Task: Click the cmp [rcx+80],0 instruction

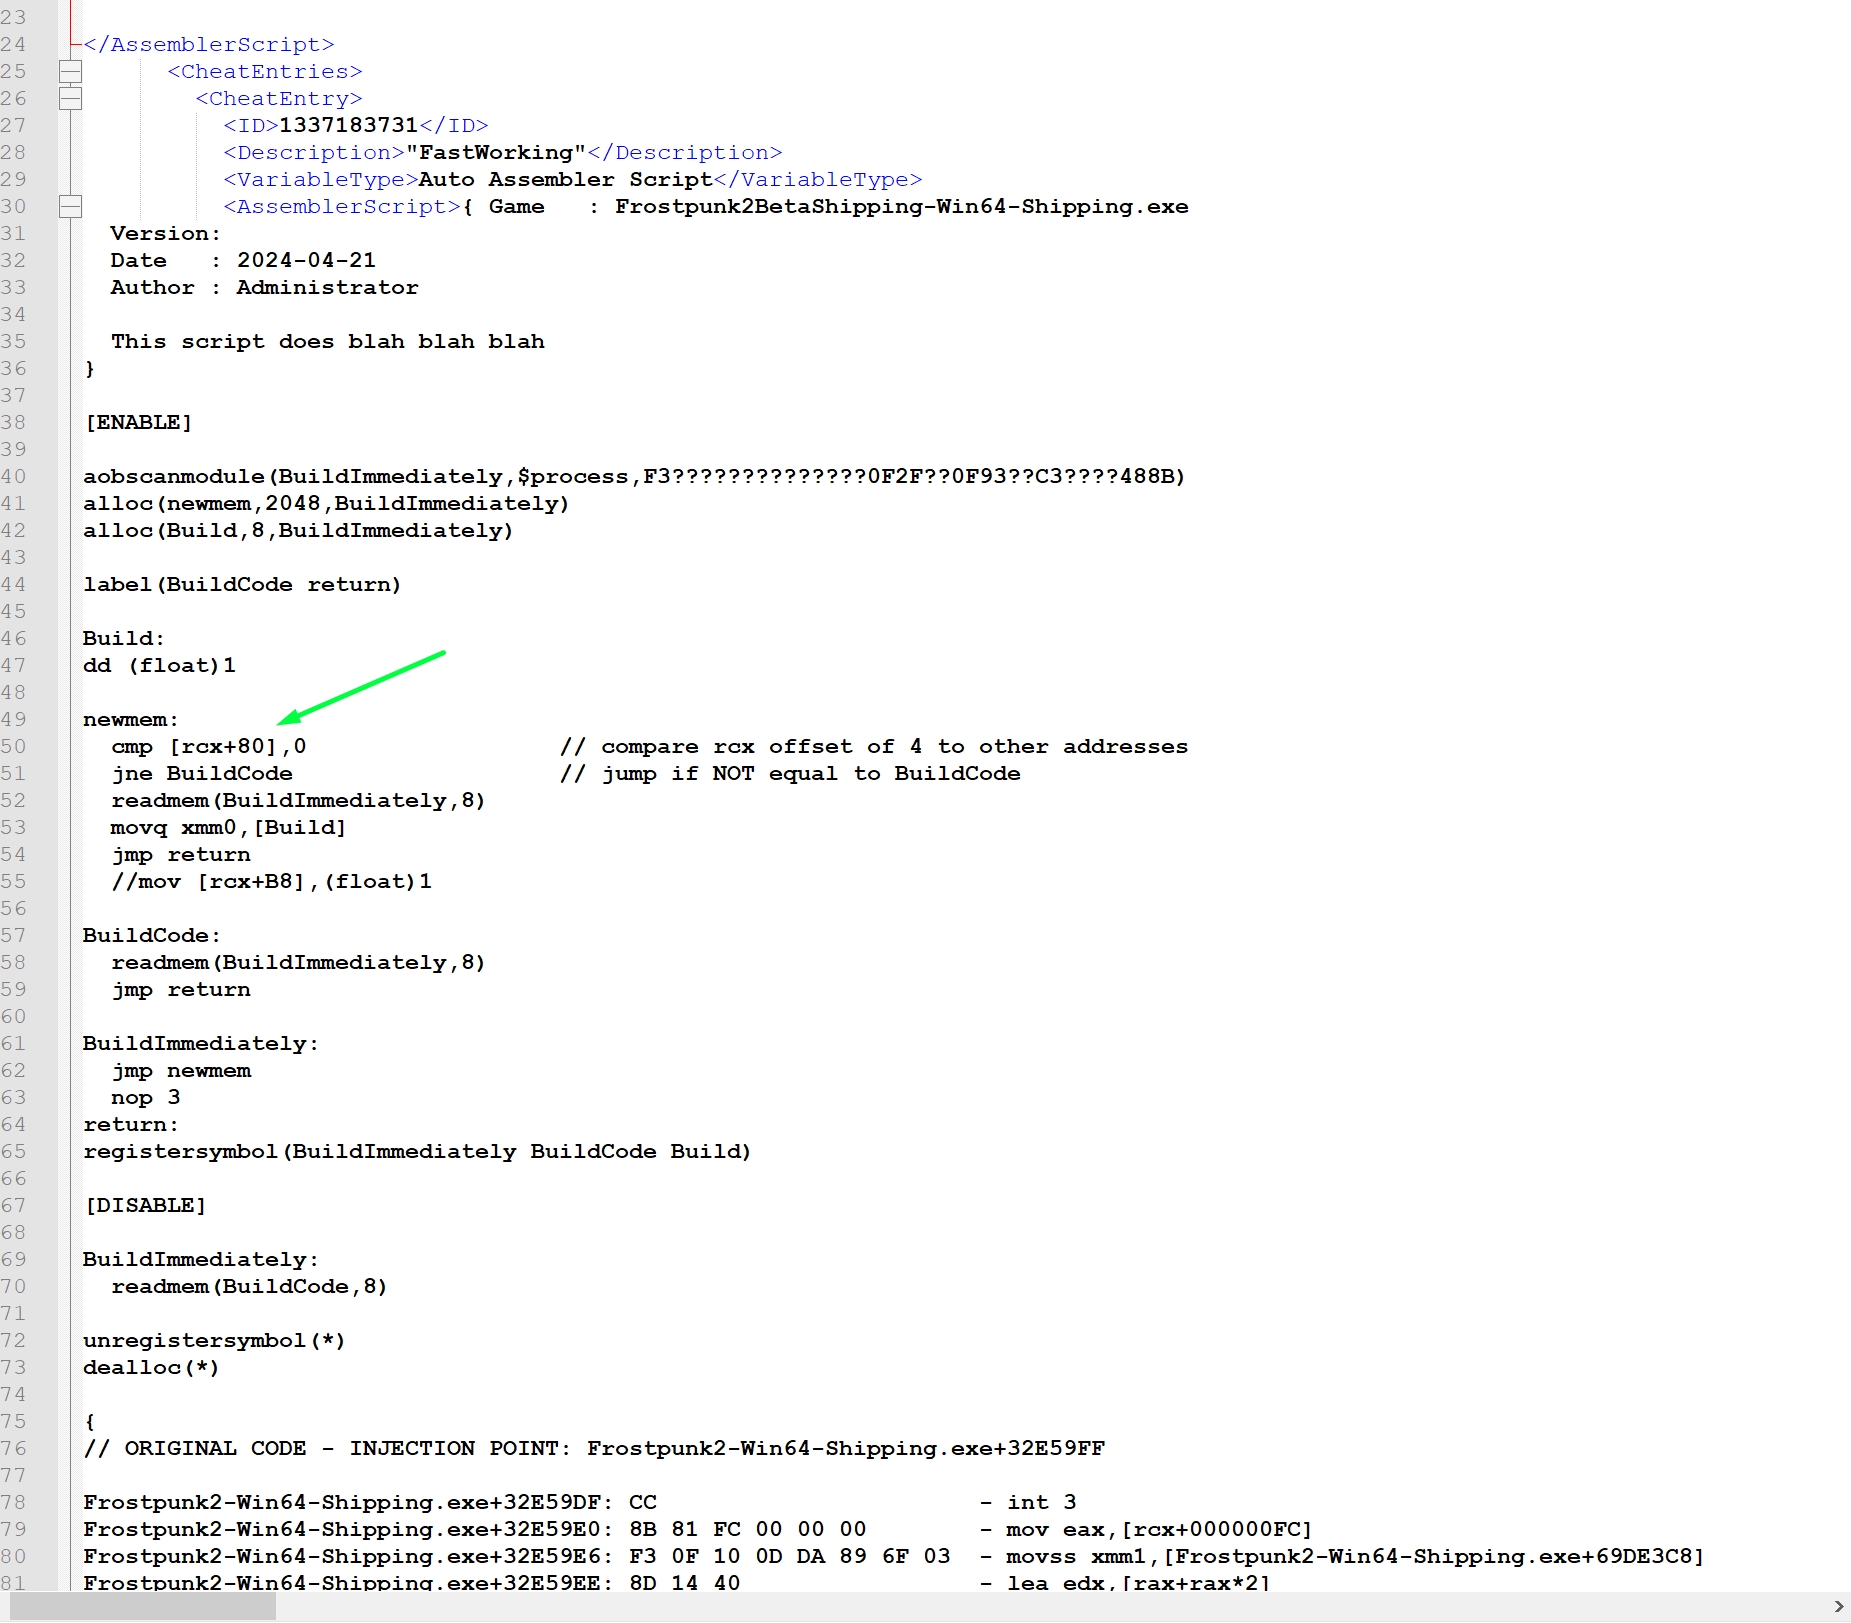Action: [209, 747]
